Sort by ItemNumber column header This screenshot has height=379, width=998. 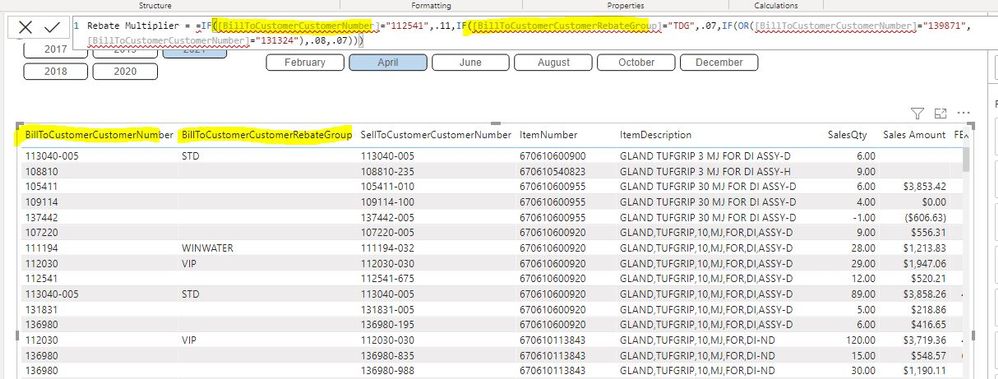(x=549, y=135)
